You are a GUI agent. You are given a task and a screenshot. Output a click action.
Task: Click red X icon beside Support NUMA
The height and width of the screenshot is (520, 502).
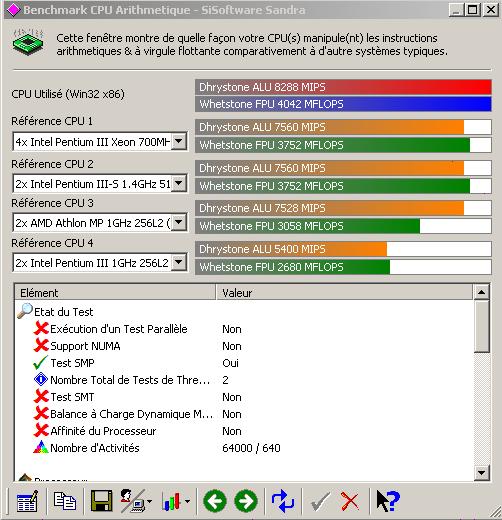click(41, 345)
